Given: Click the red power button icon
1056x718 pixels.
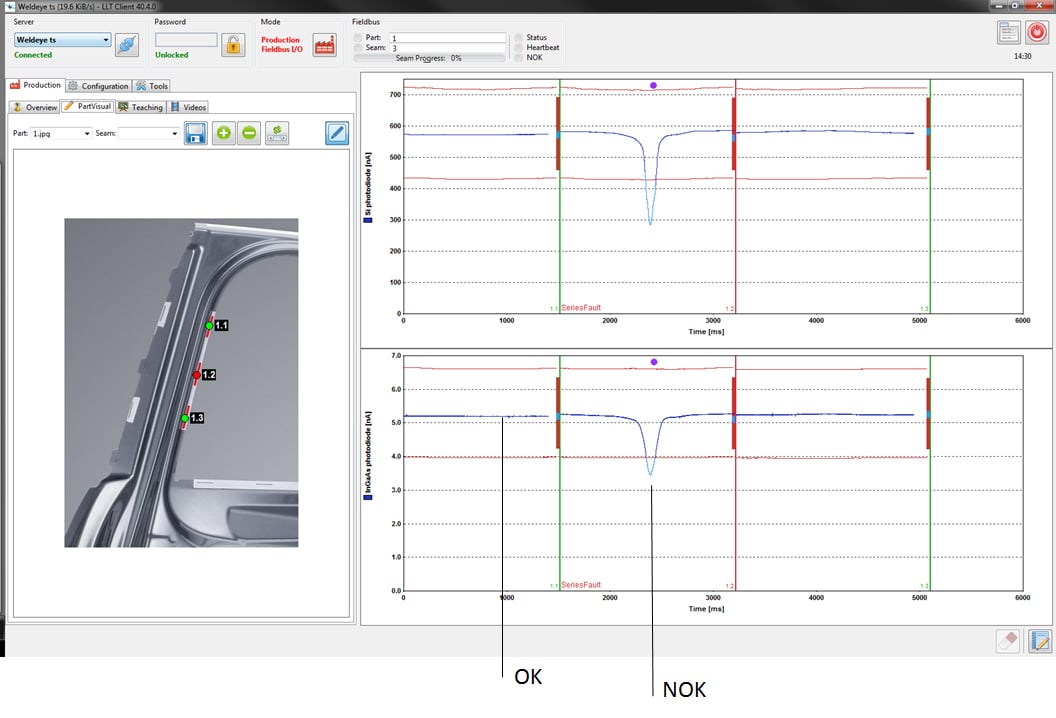Looking at the screenshot, I should 1037,32.
